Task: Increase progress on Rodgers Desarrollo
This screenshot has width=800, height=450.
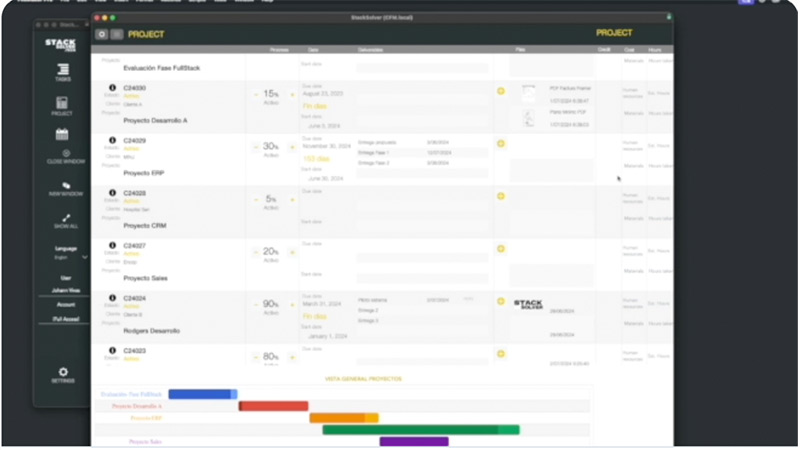Action: click(292, 305)
